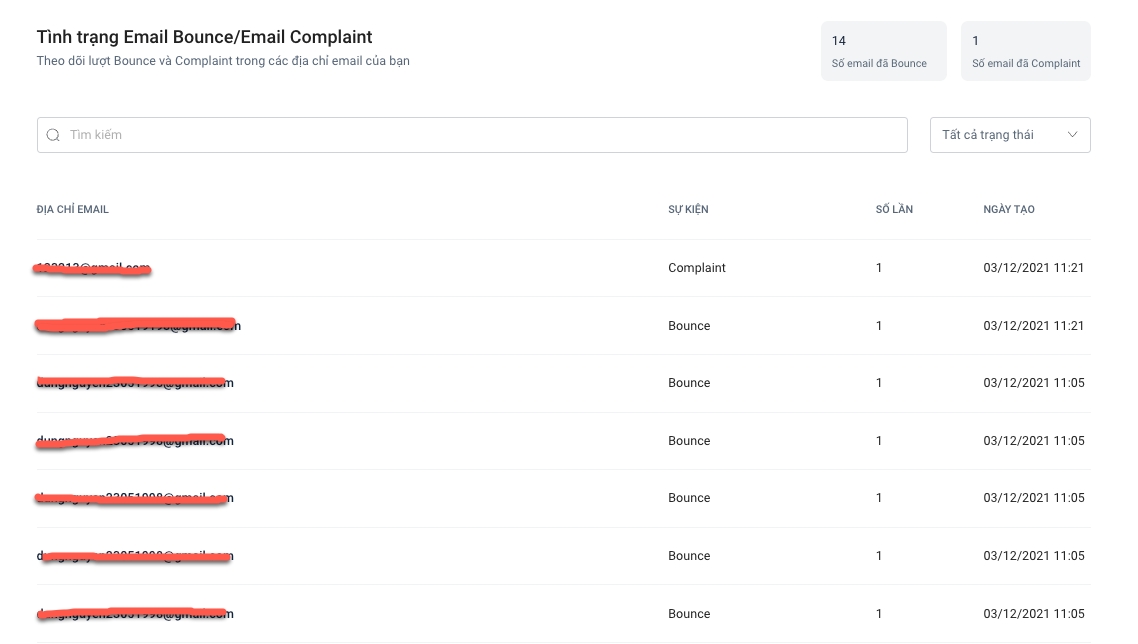Expand the status filter chevron arrow
This screenshot has width=1138, height=644.
(1073, 135)
